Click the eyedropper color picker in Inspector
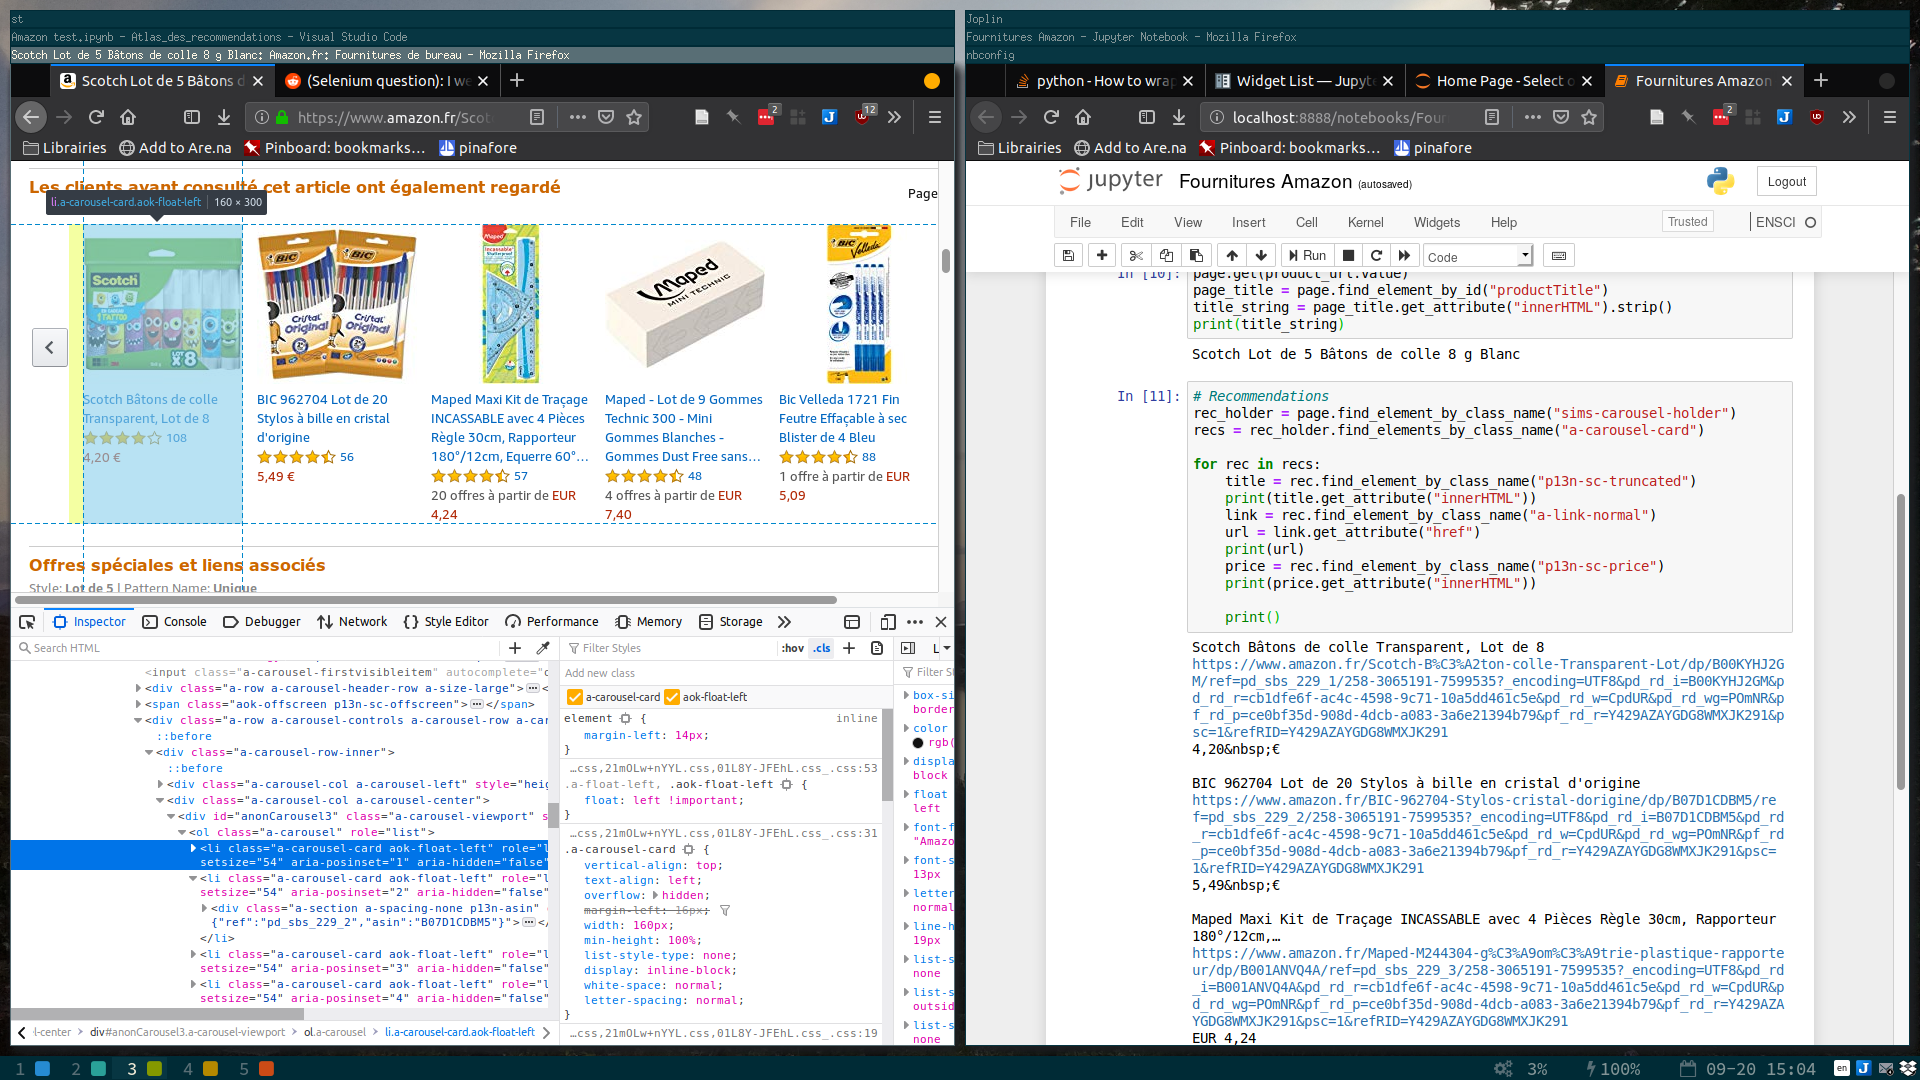This screenshot has width=1920, height=1080. coord(543,648)
